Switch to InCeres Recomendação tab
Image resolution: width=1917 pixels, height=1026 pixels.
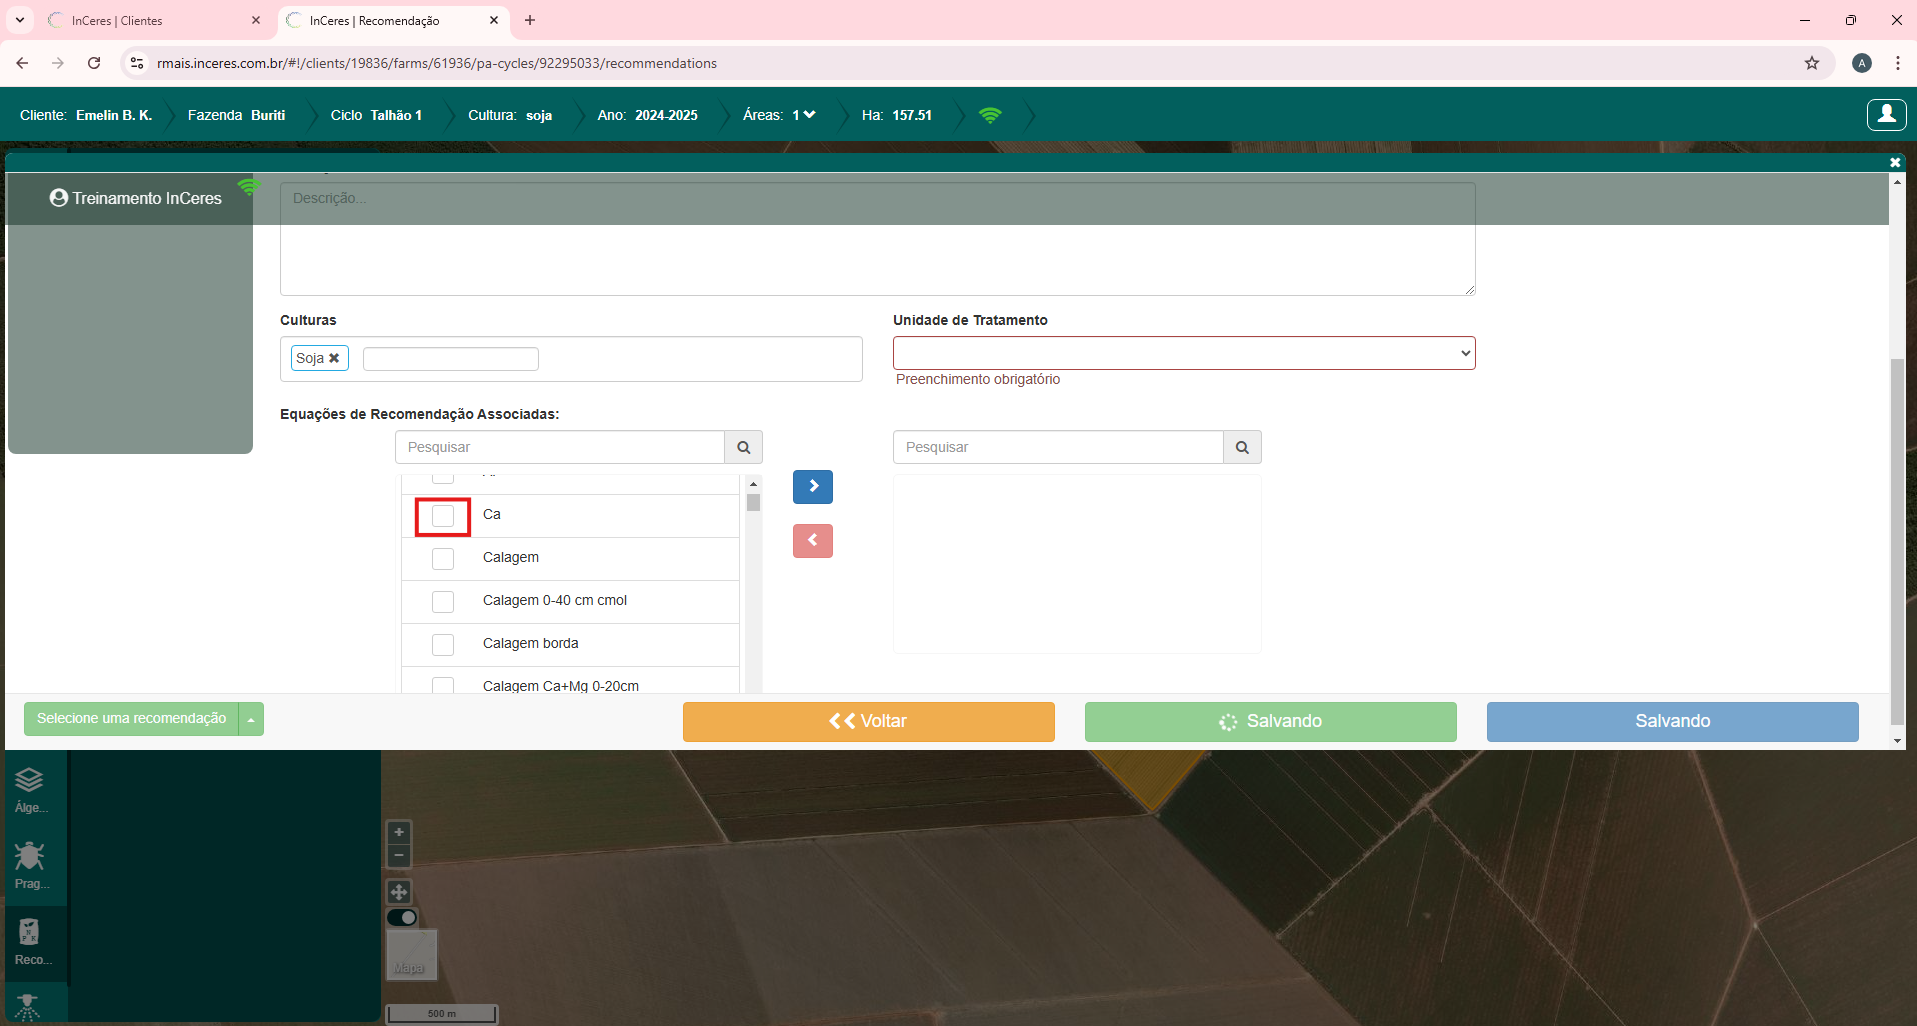coord(393,20)
